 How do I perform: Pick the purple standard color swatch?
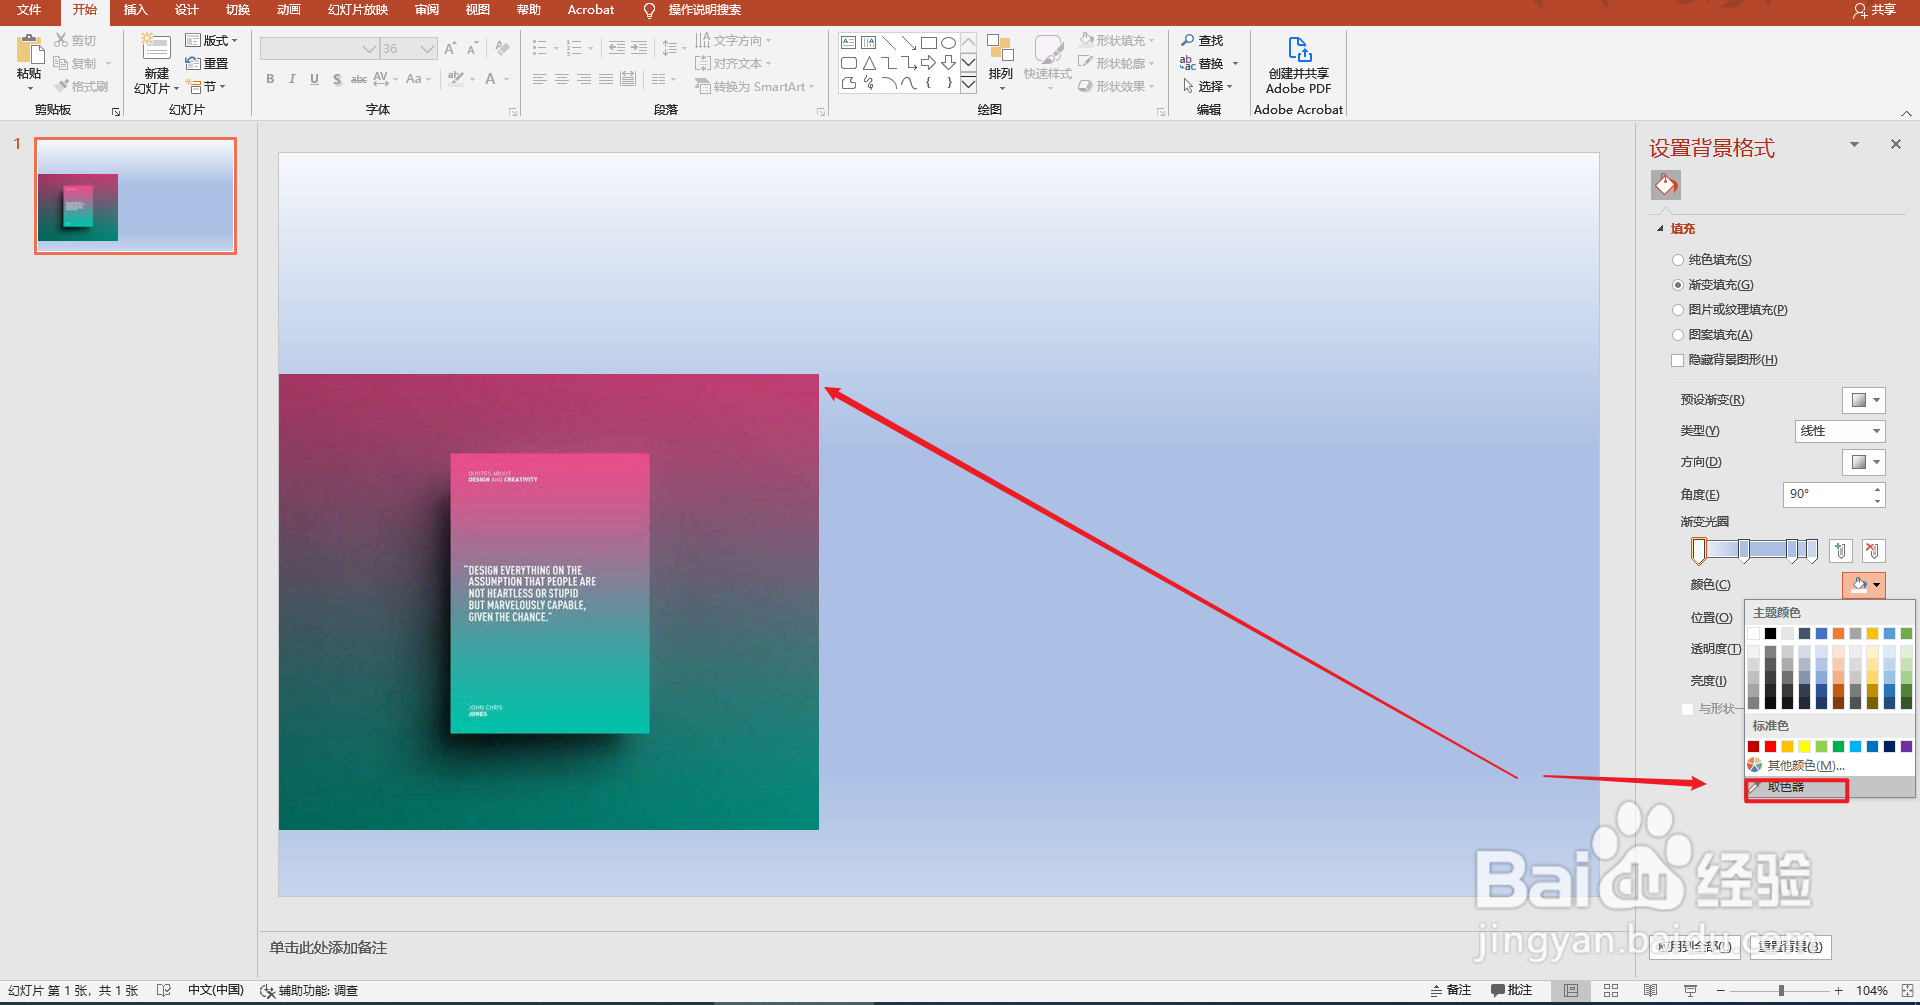(1906, 747)
